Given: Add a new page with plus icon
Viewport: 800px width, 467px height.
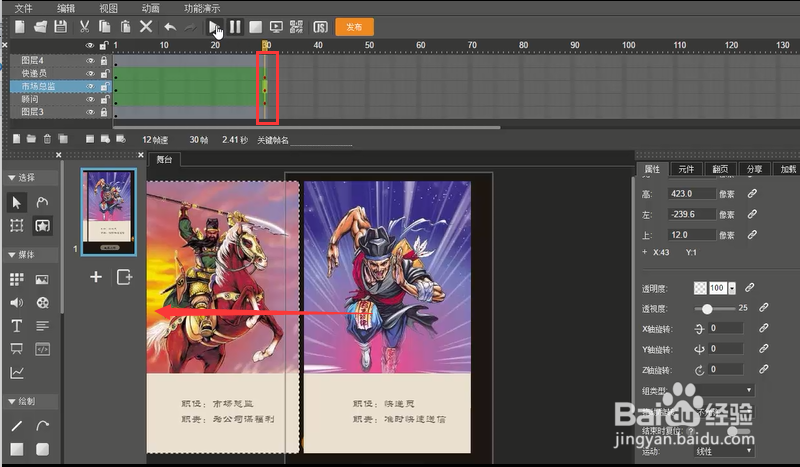Looking at the screenshot, I should click(96, 277).
